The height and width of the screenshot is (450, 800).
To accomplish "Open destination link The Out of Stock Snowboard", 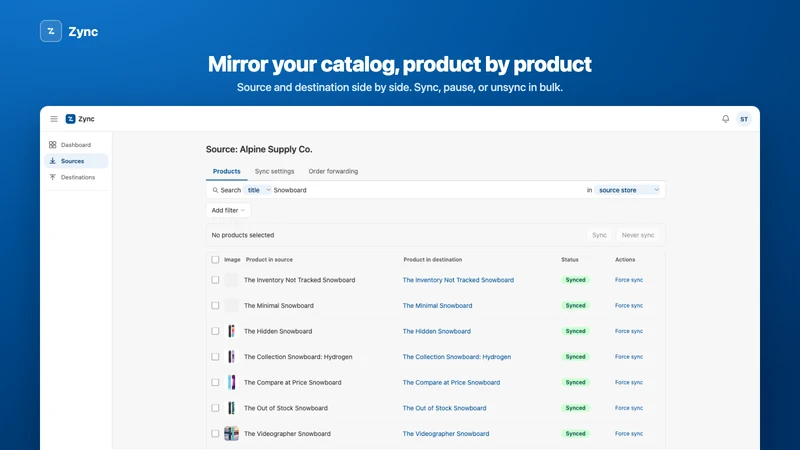I will click(444, 408).
